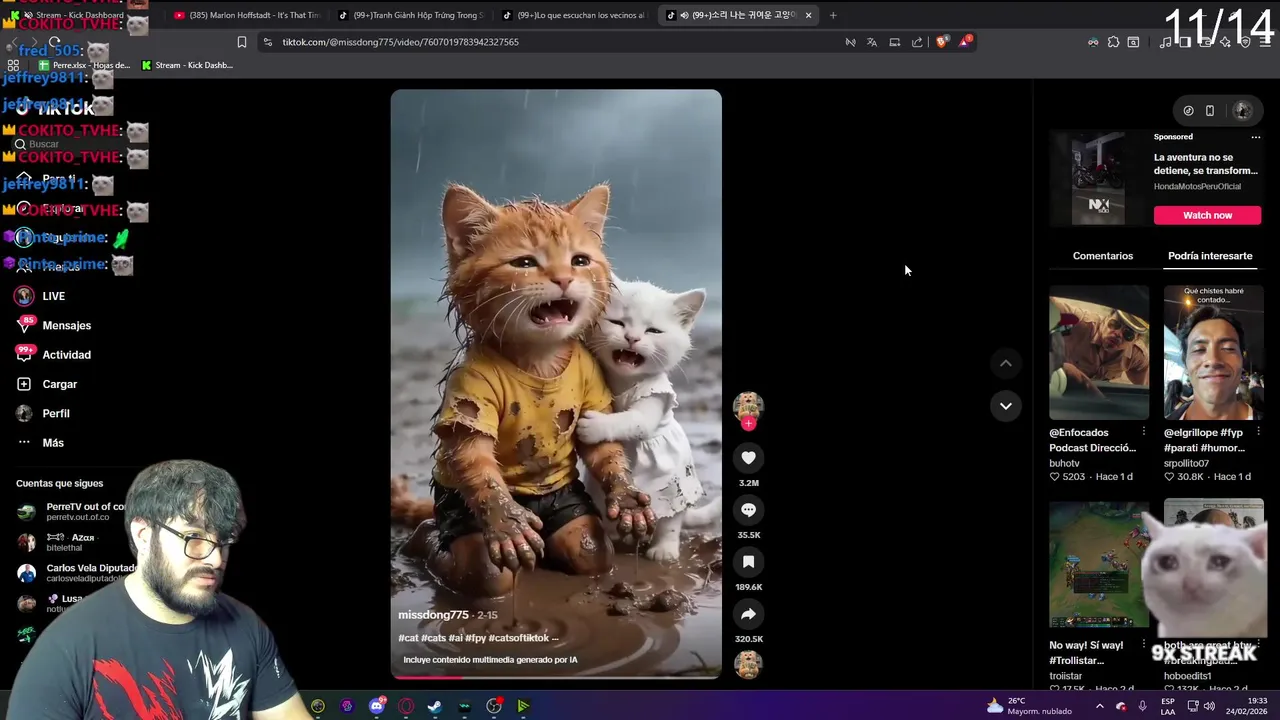The height and width of the screenshot is (720, 1280).
Task: Seek on the red video progress bar
Action: 556,677
